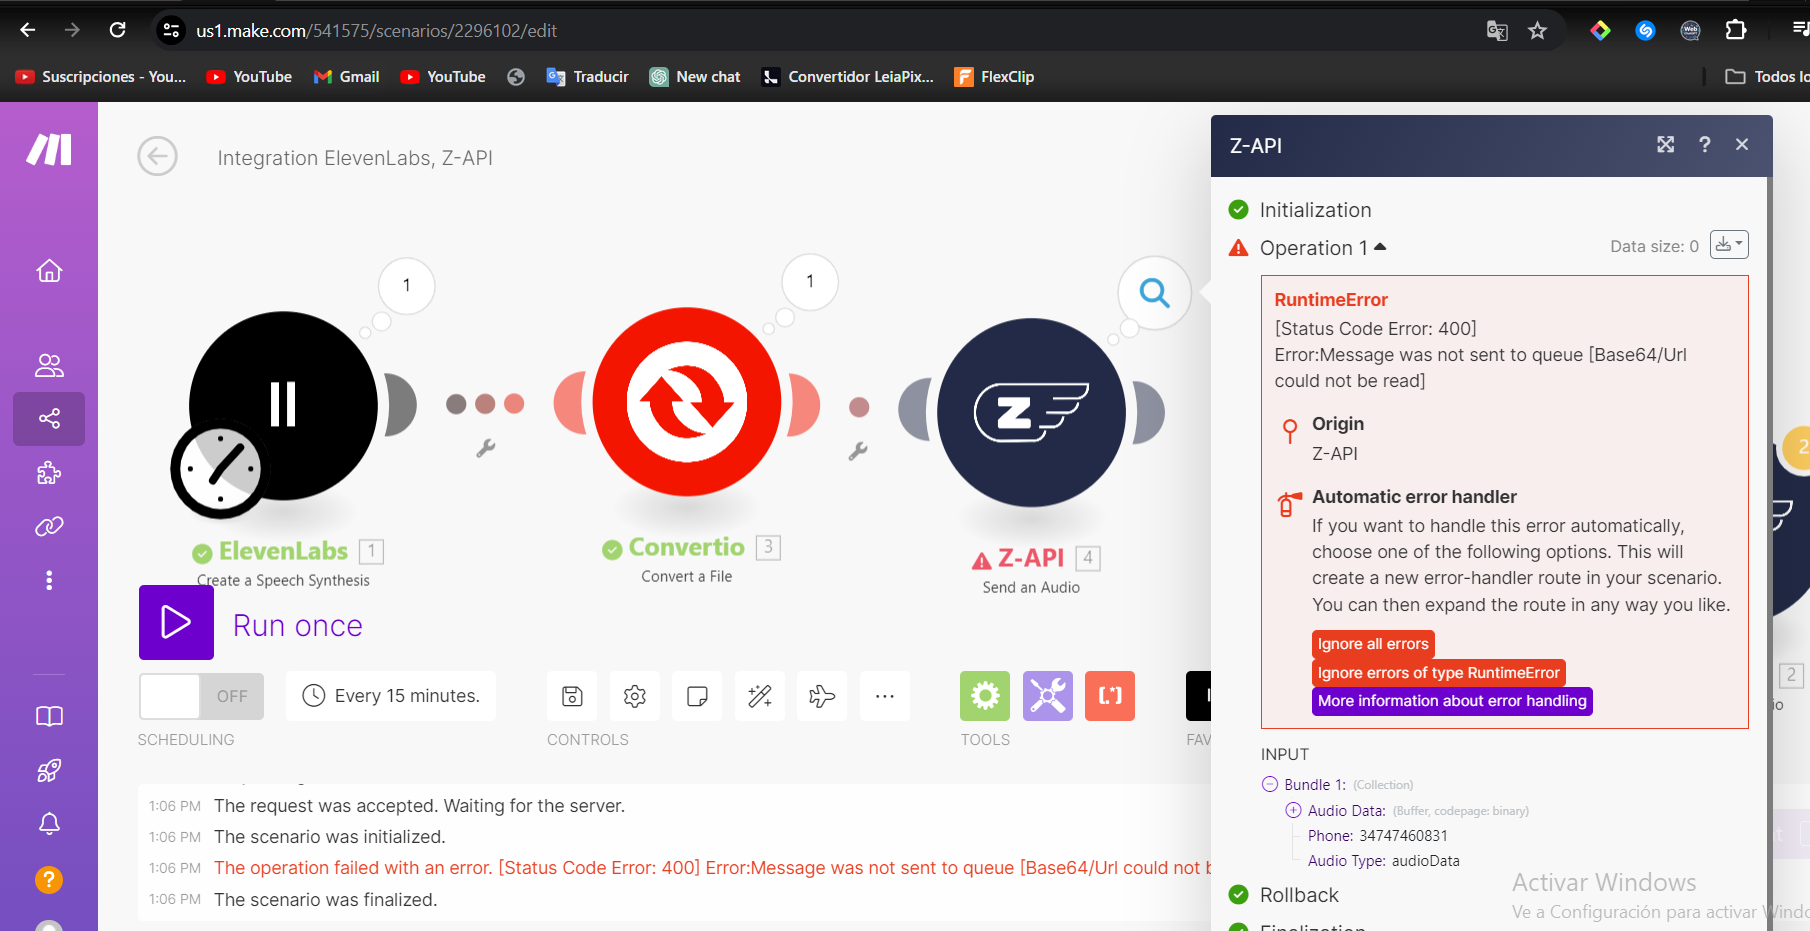This screenshot has width=1810, height=931.
Task: Select the Initialization step row
Action: point(1299,210)
